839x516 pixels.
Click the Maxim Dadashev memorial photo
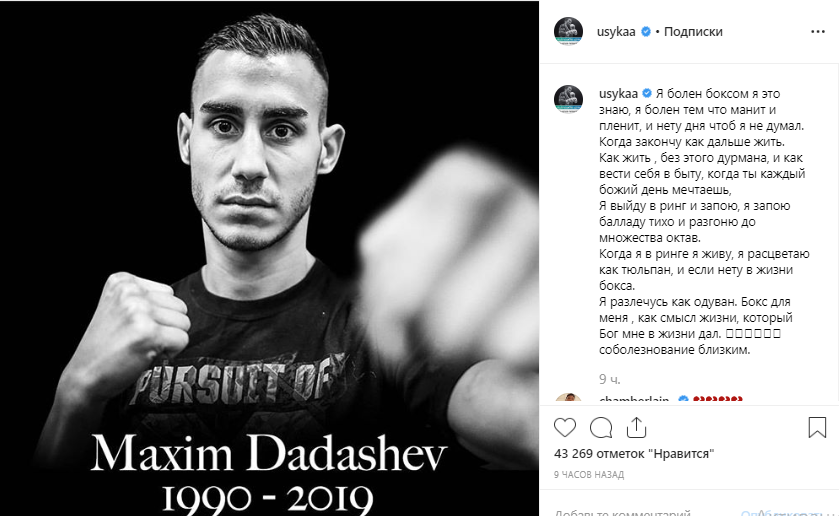[x=269, y=258]
